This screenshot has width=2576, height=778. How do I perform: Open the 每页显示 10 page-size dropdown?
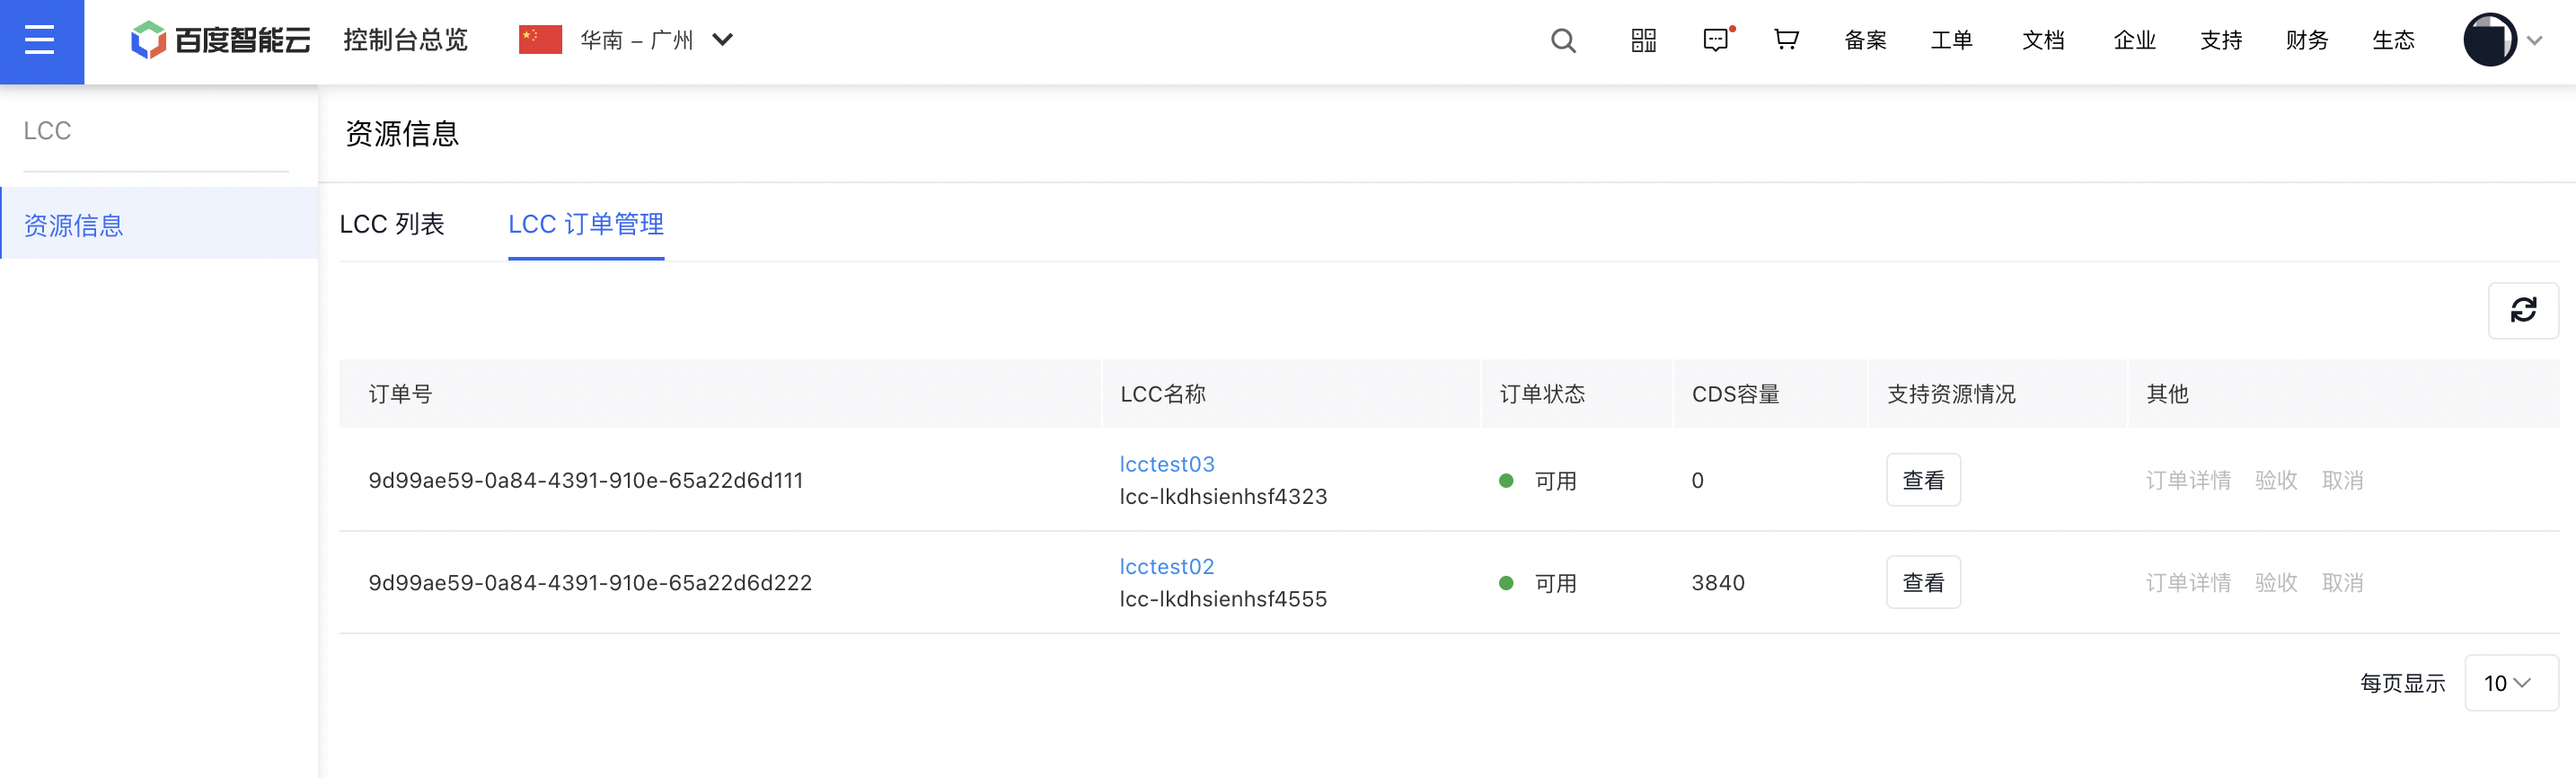click(2511, 683)
